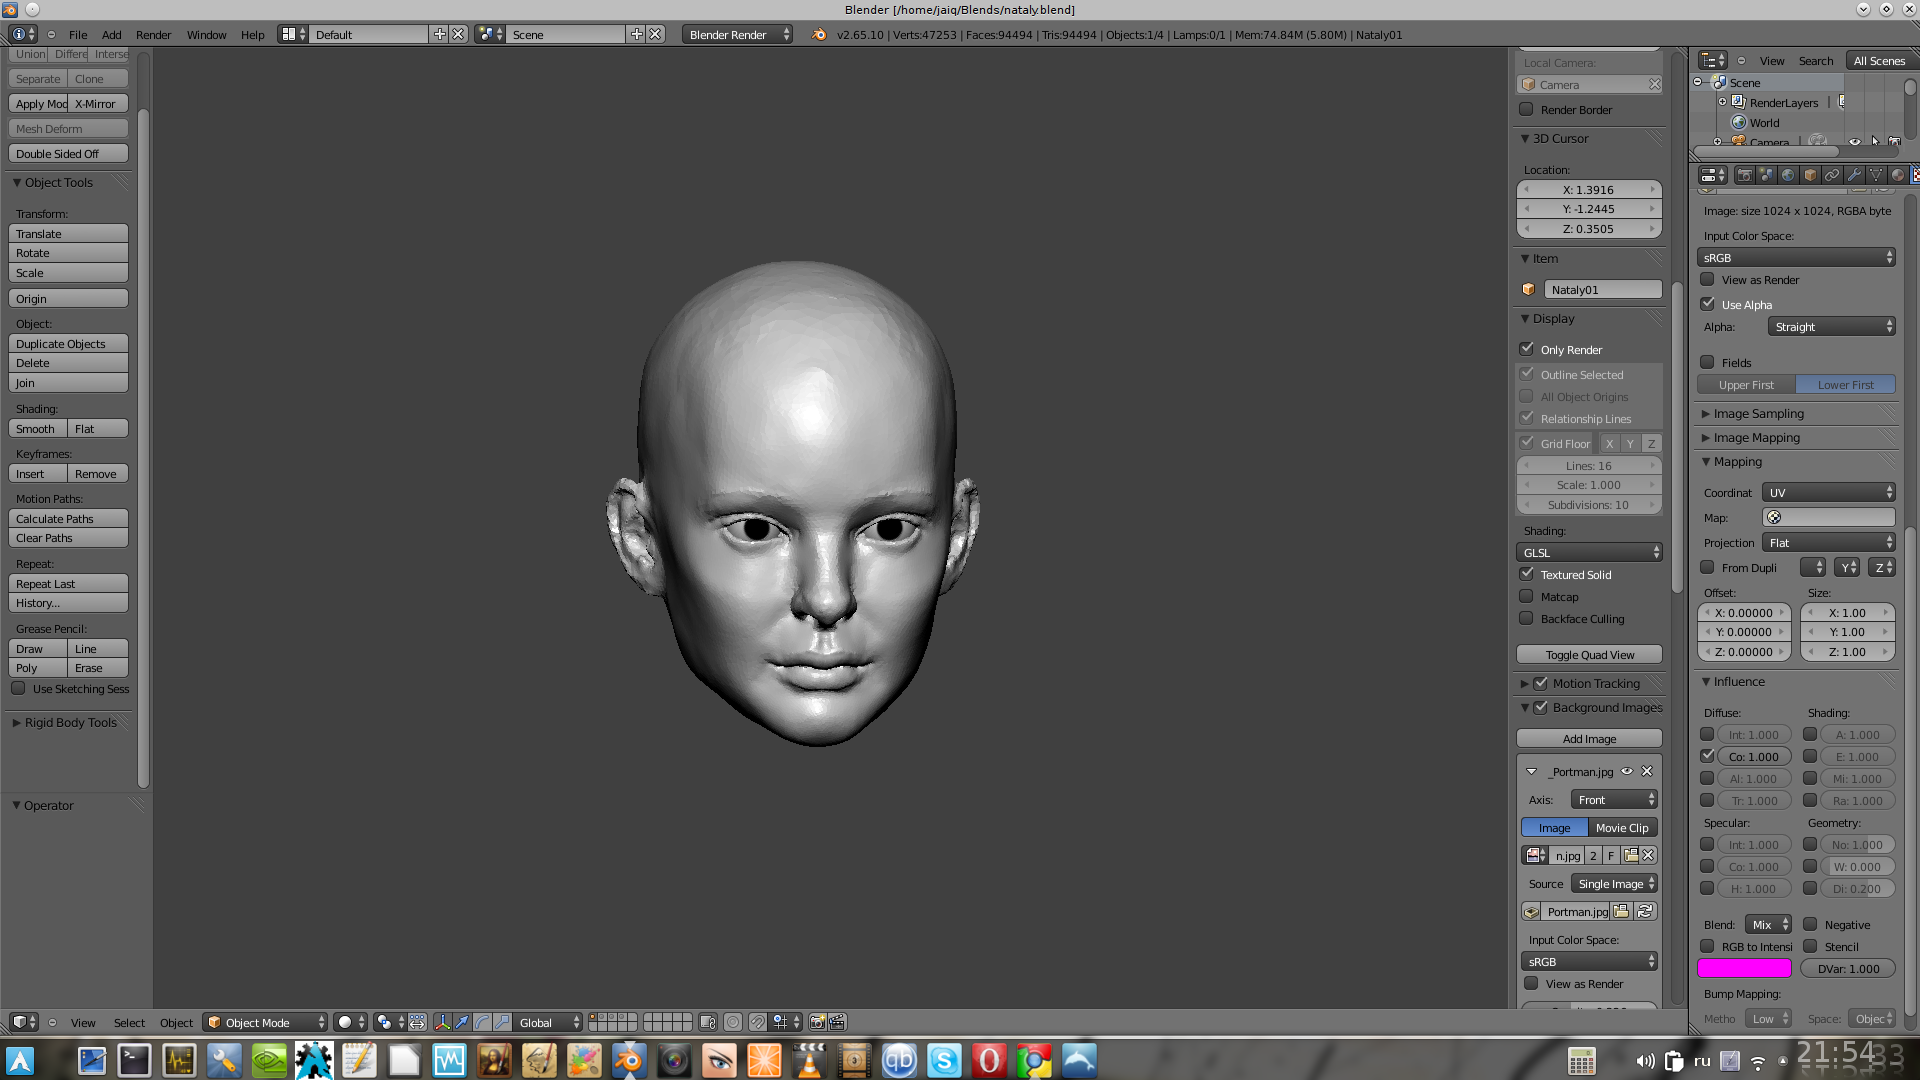The image size is (1920, 1080).
Task: Click the Duplicate Objects button
Action: tap(68, 344)
